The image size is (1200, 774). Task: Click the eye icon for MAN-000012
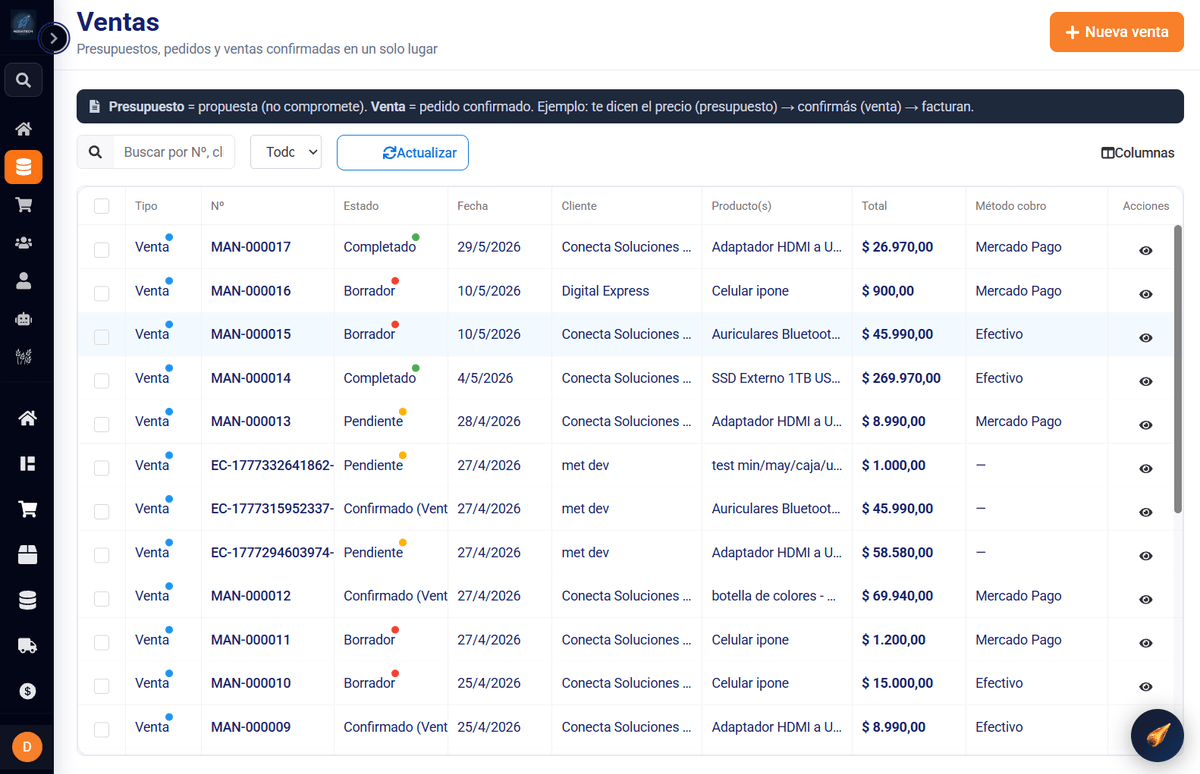1146,599
